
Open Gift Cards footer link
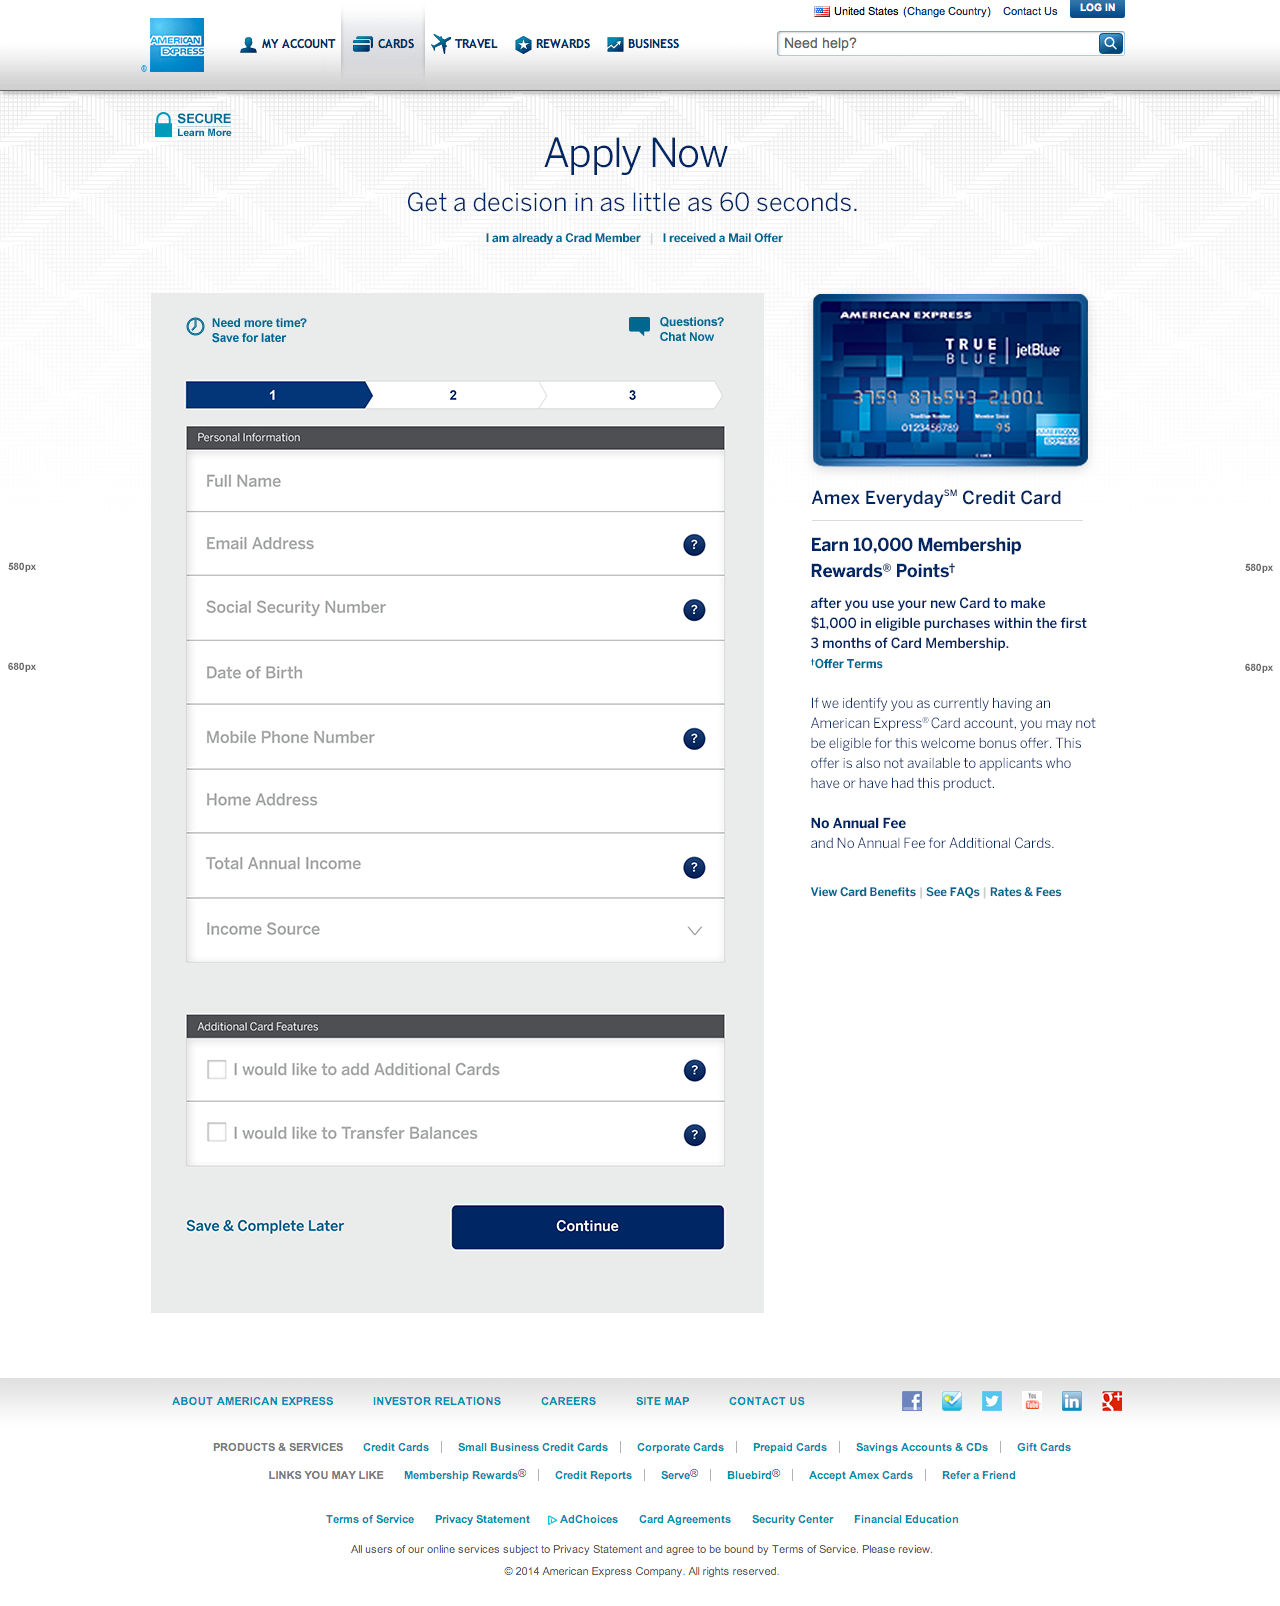coord(1044,1447)
